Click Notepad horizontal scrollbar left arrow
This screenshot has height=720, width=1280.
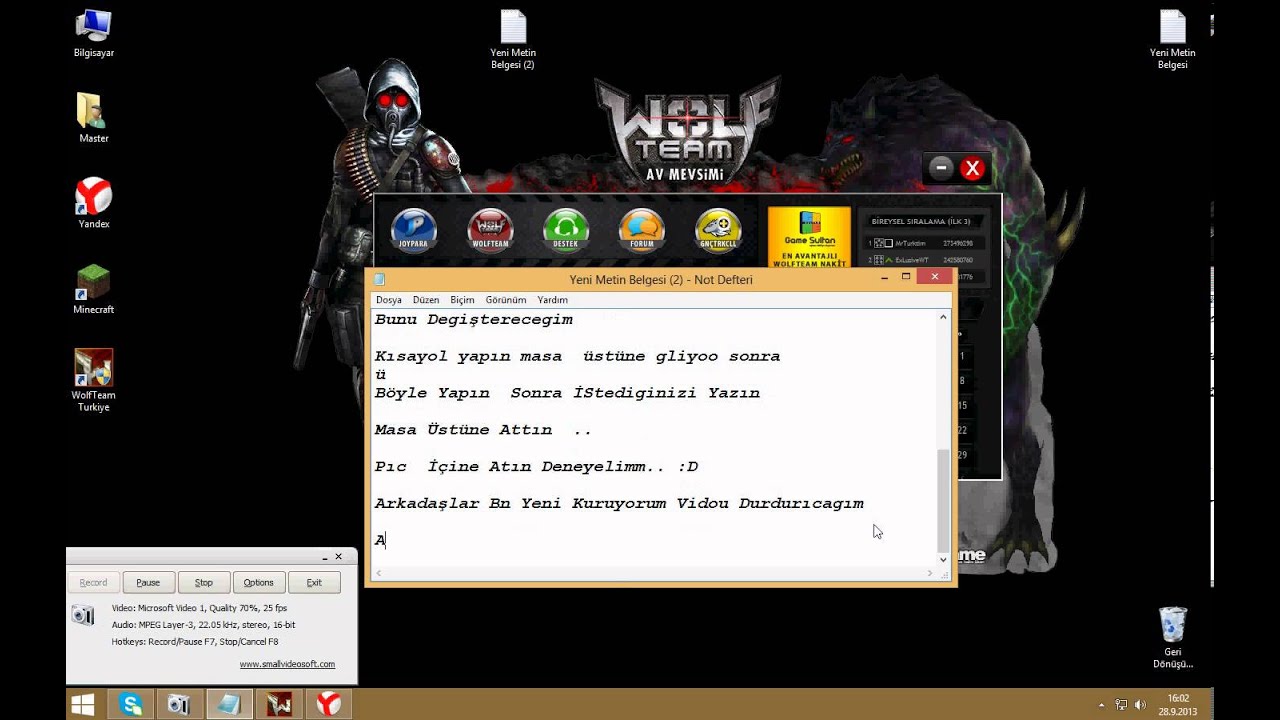378,573
